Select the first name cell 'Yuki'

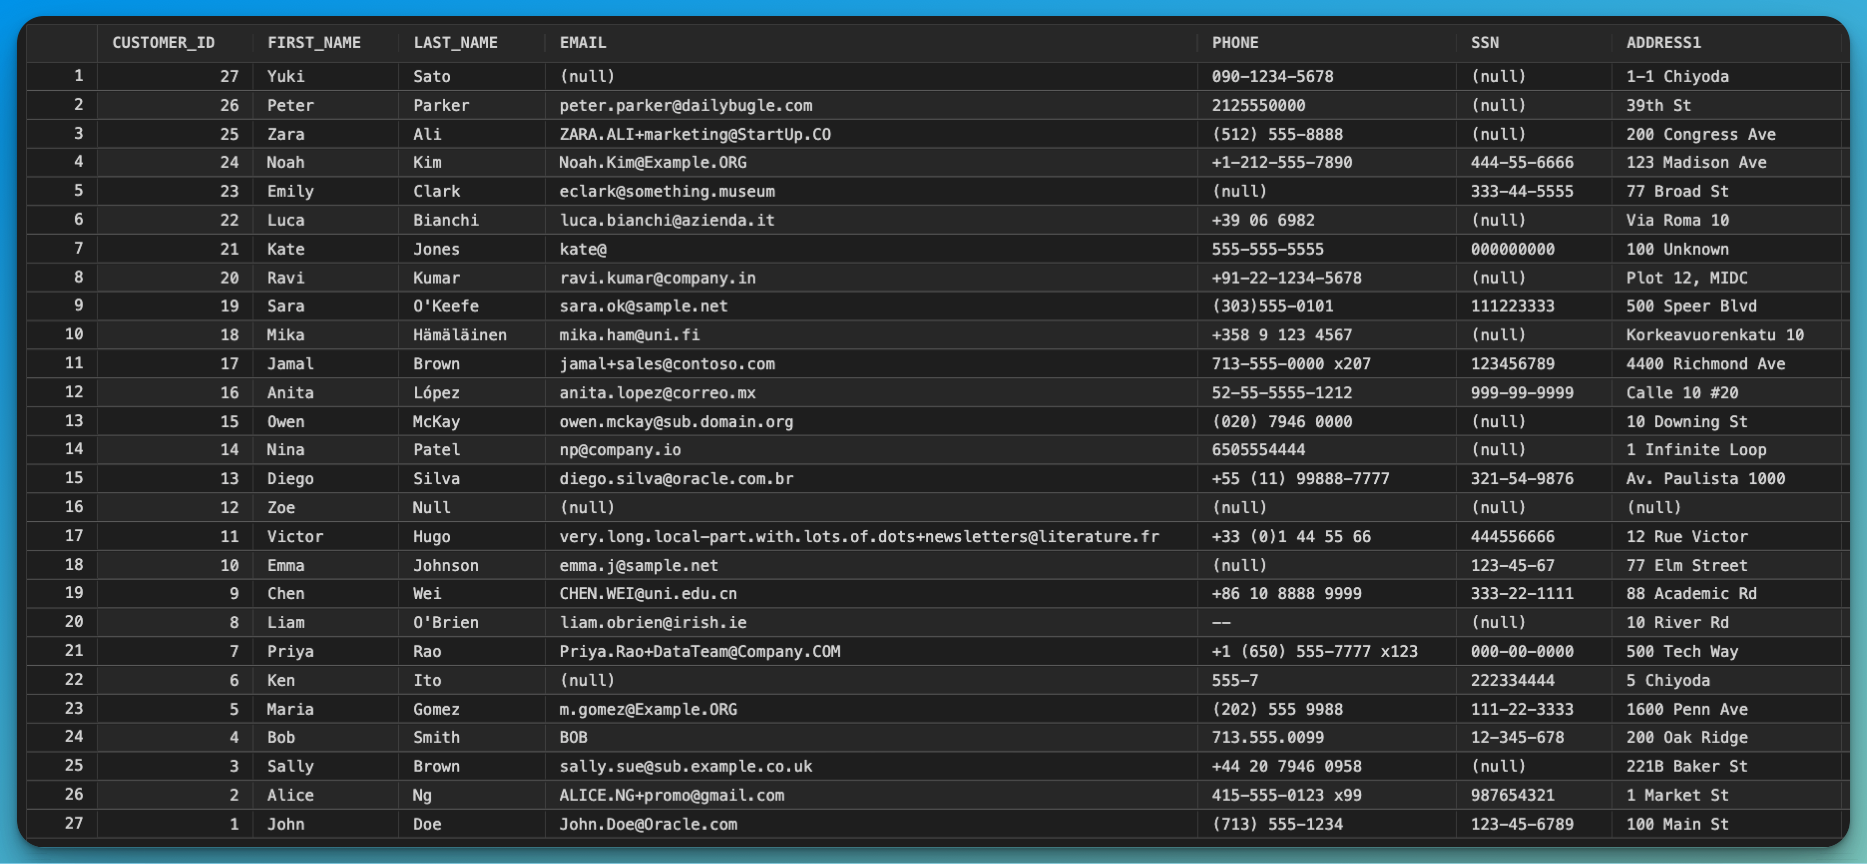[x=285, y=76]
